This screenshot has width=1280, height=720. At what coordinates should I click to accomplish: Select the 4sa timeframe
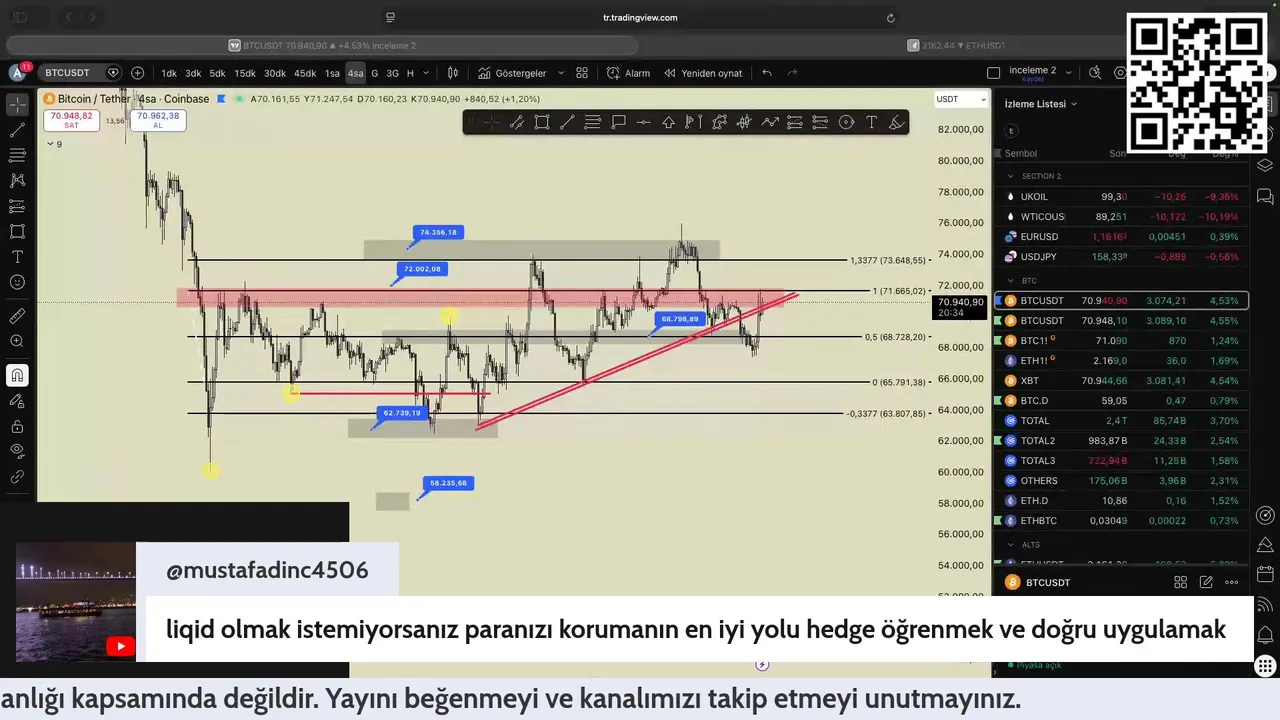pos(355,73)
